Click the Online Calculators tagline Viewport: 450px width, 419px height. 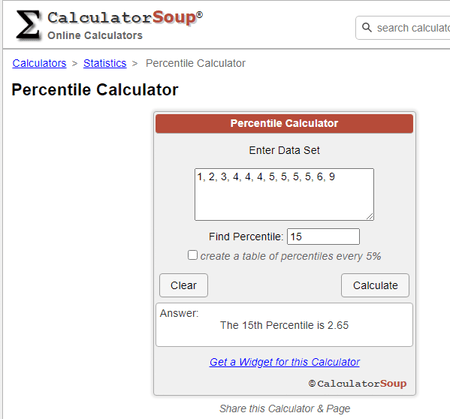(95, 35)
